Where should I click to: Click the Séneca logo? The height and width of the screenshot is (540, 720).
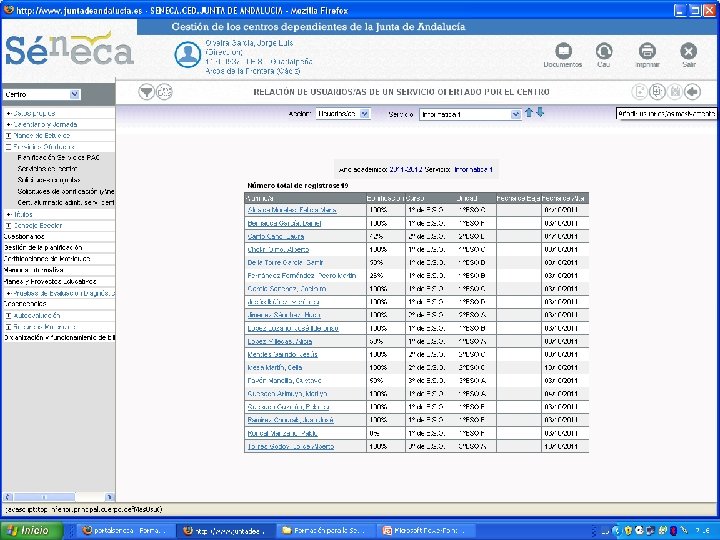pyautogui.click(x=69, y=50)
